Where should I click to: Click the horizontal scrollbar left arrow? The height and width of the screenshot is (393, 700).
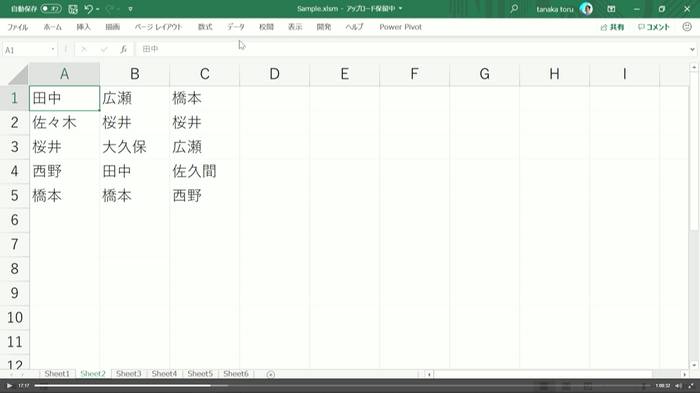pos(429,374)
